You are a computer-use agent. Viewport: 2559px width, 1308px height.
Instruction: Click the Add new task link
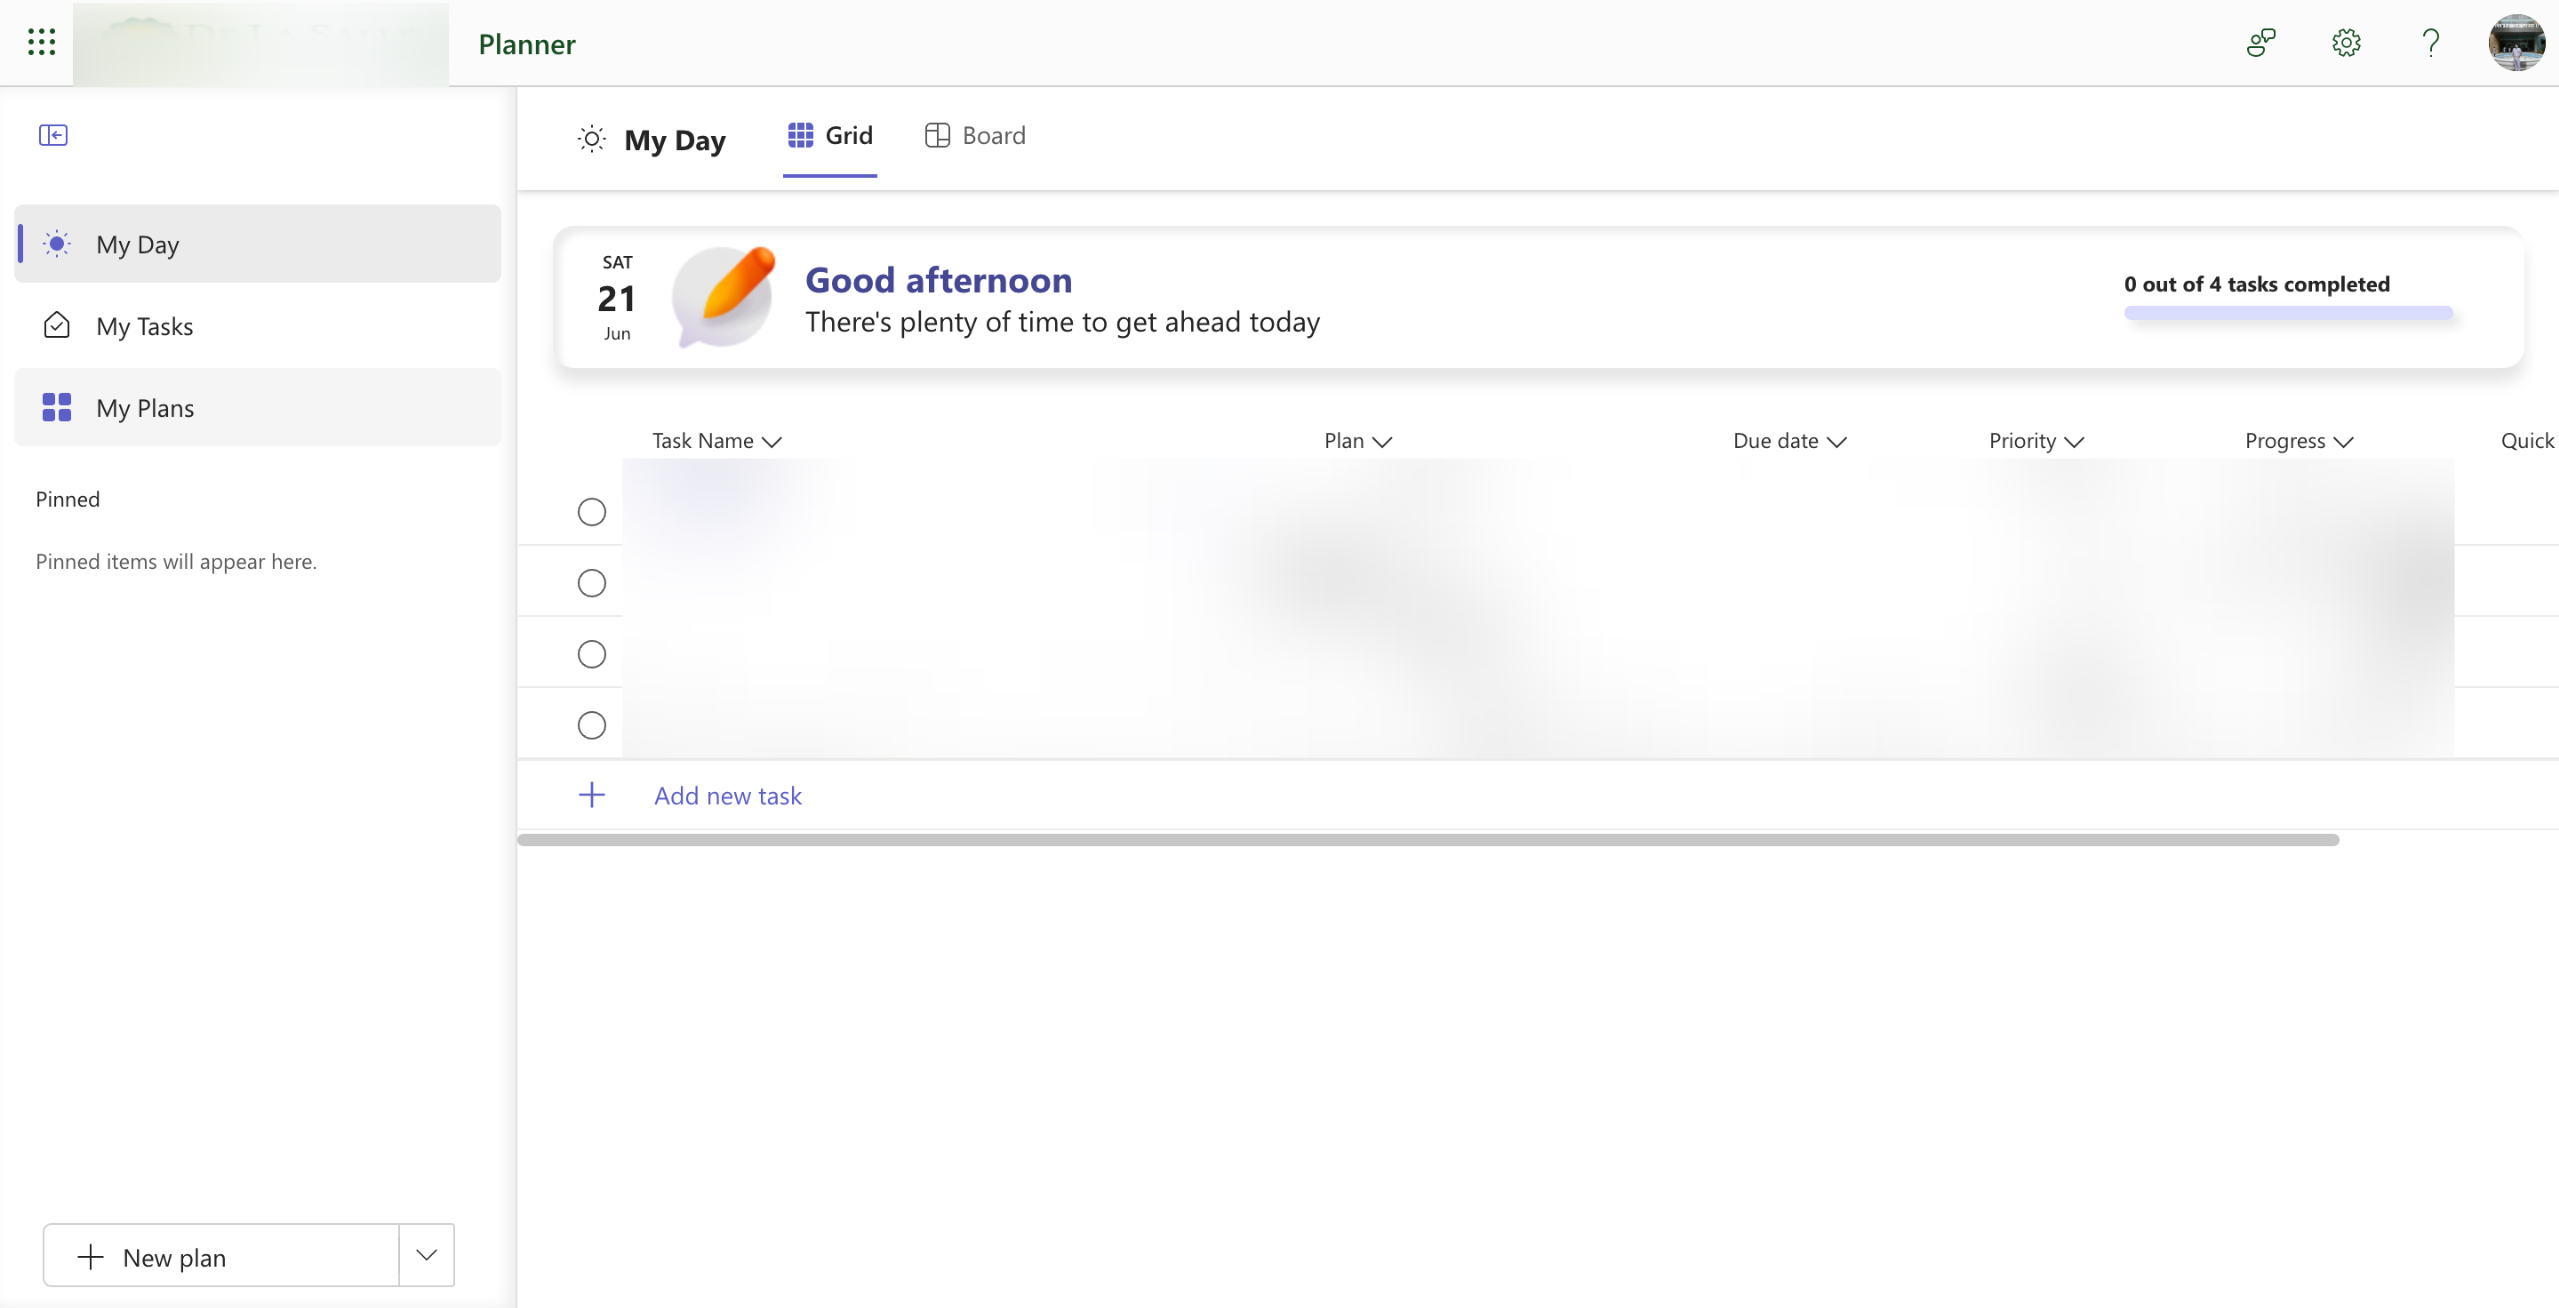click(x=728, y=796)
